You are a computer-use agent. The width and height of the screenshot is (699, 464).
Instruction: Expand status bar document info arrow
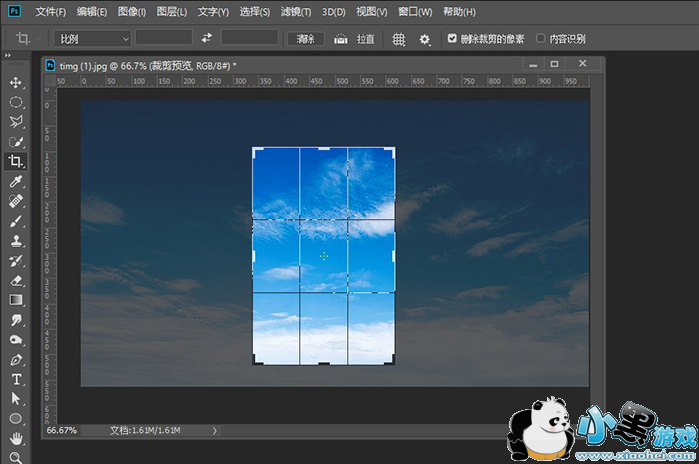click(214, 430)
